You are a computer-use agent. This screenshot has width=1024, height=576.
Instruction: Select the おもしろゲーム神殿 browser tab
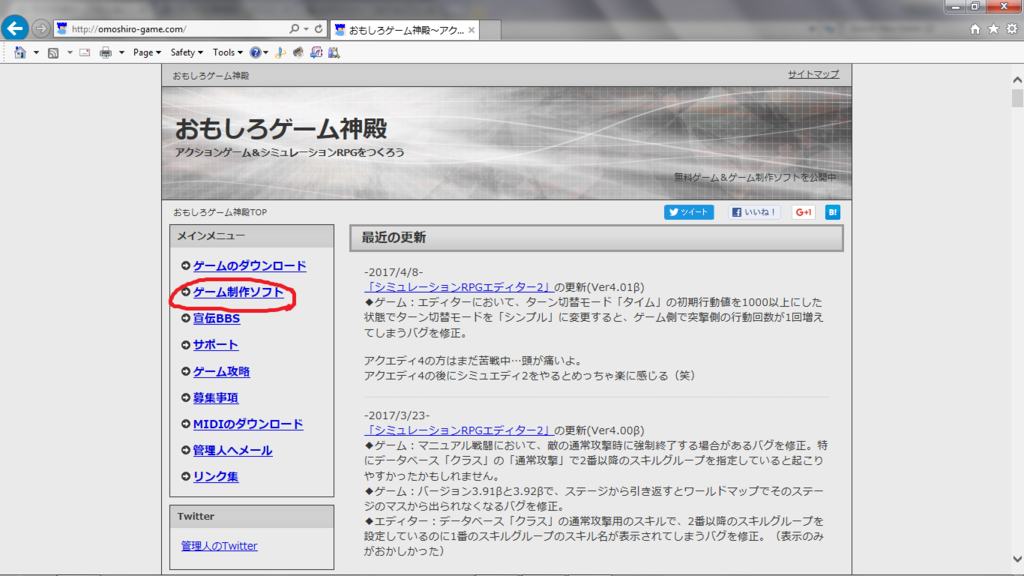click(x=405, y=30)
